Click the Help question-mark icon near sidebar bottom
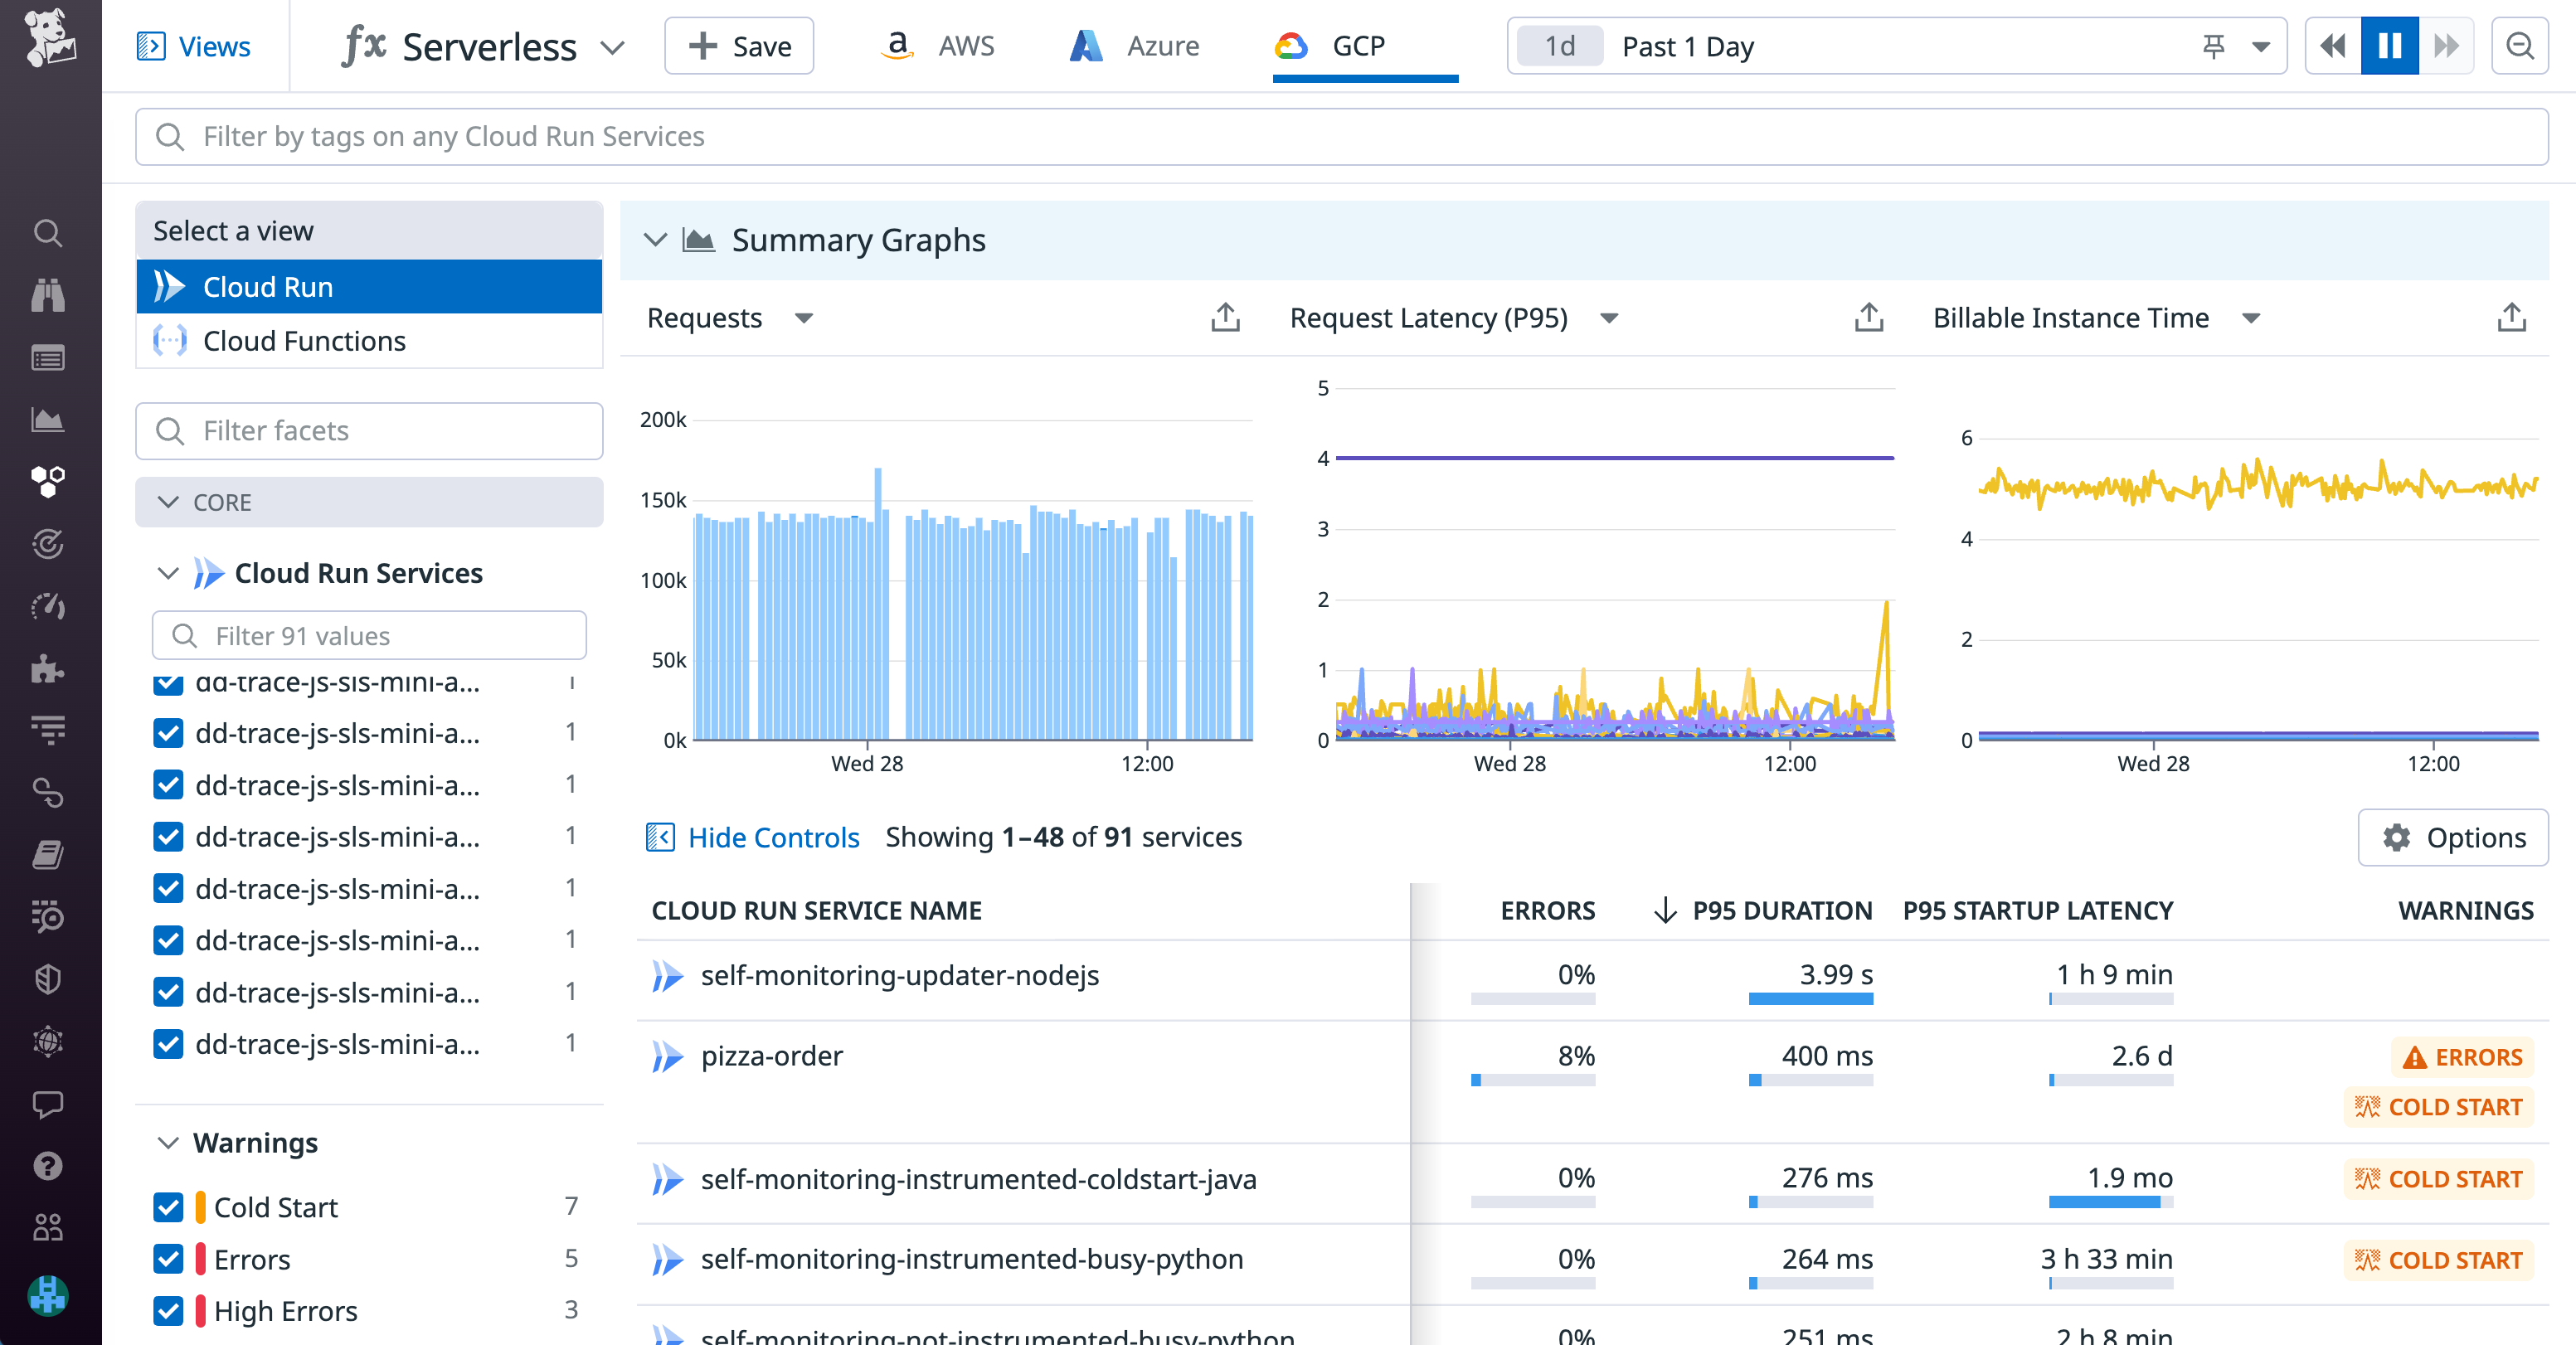 click(x=48, y=1167)
